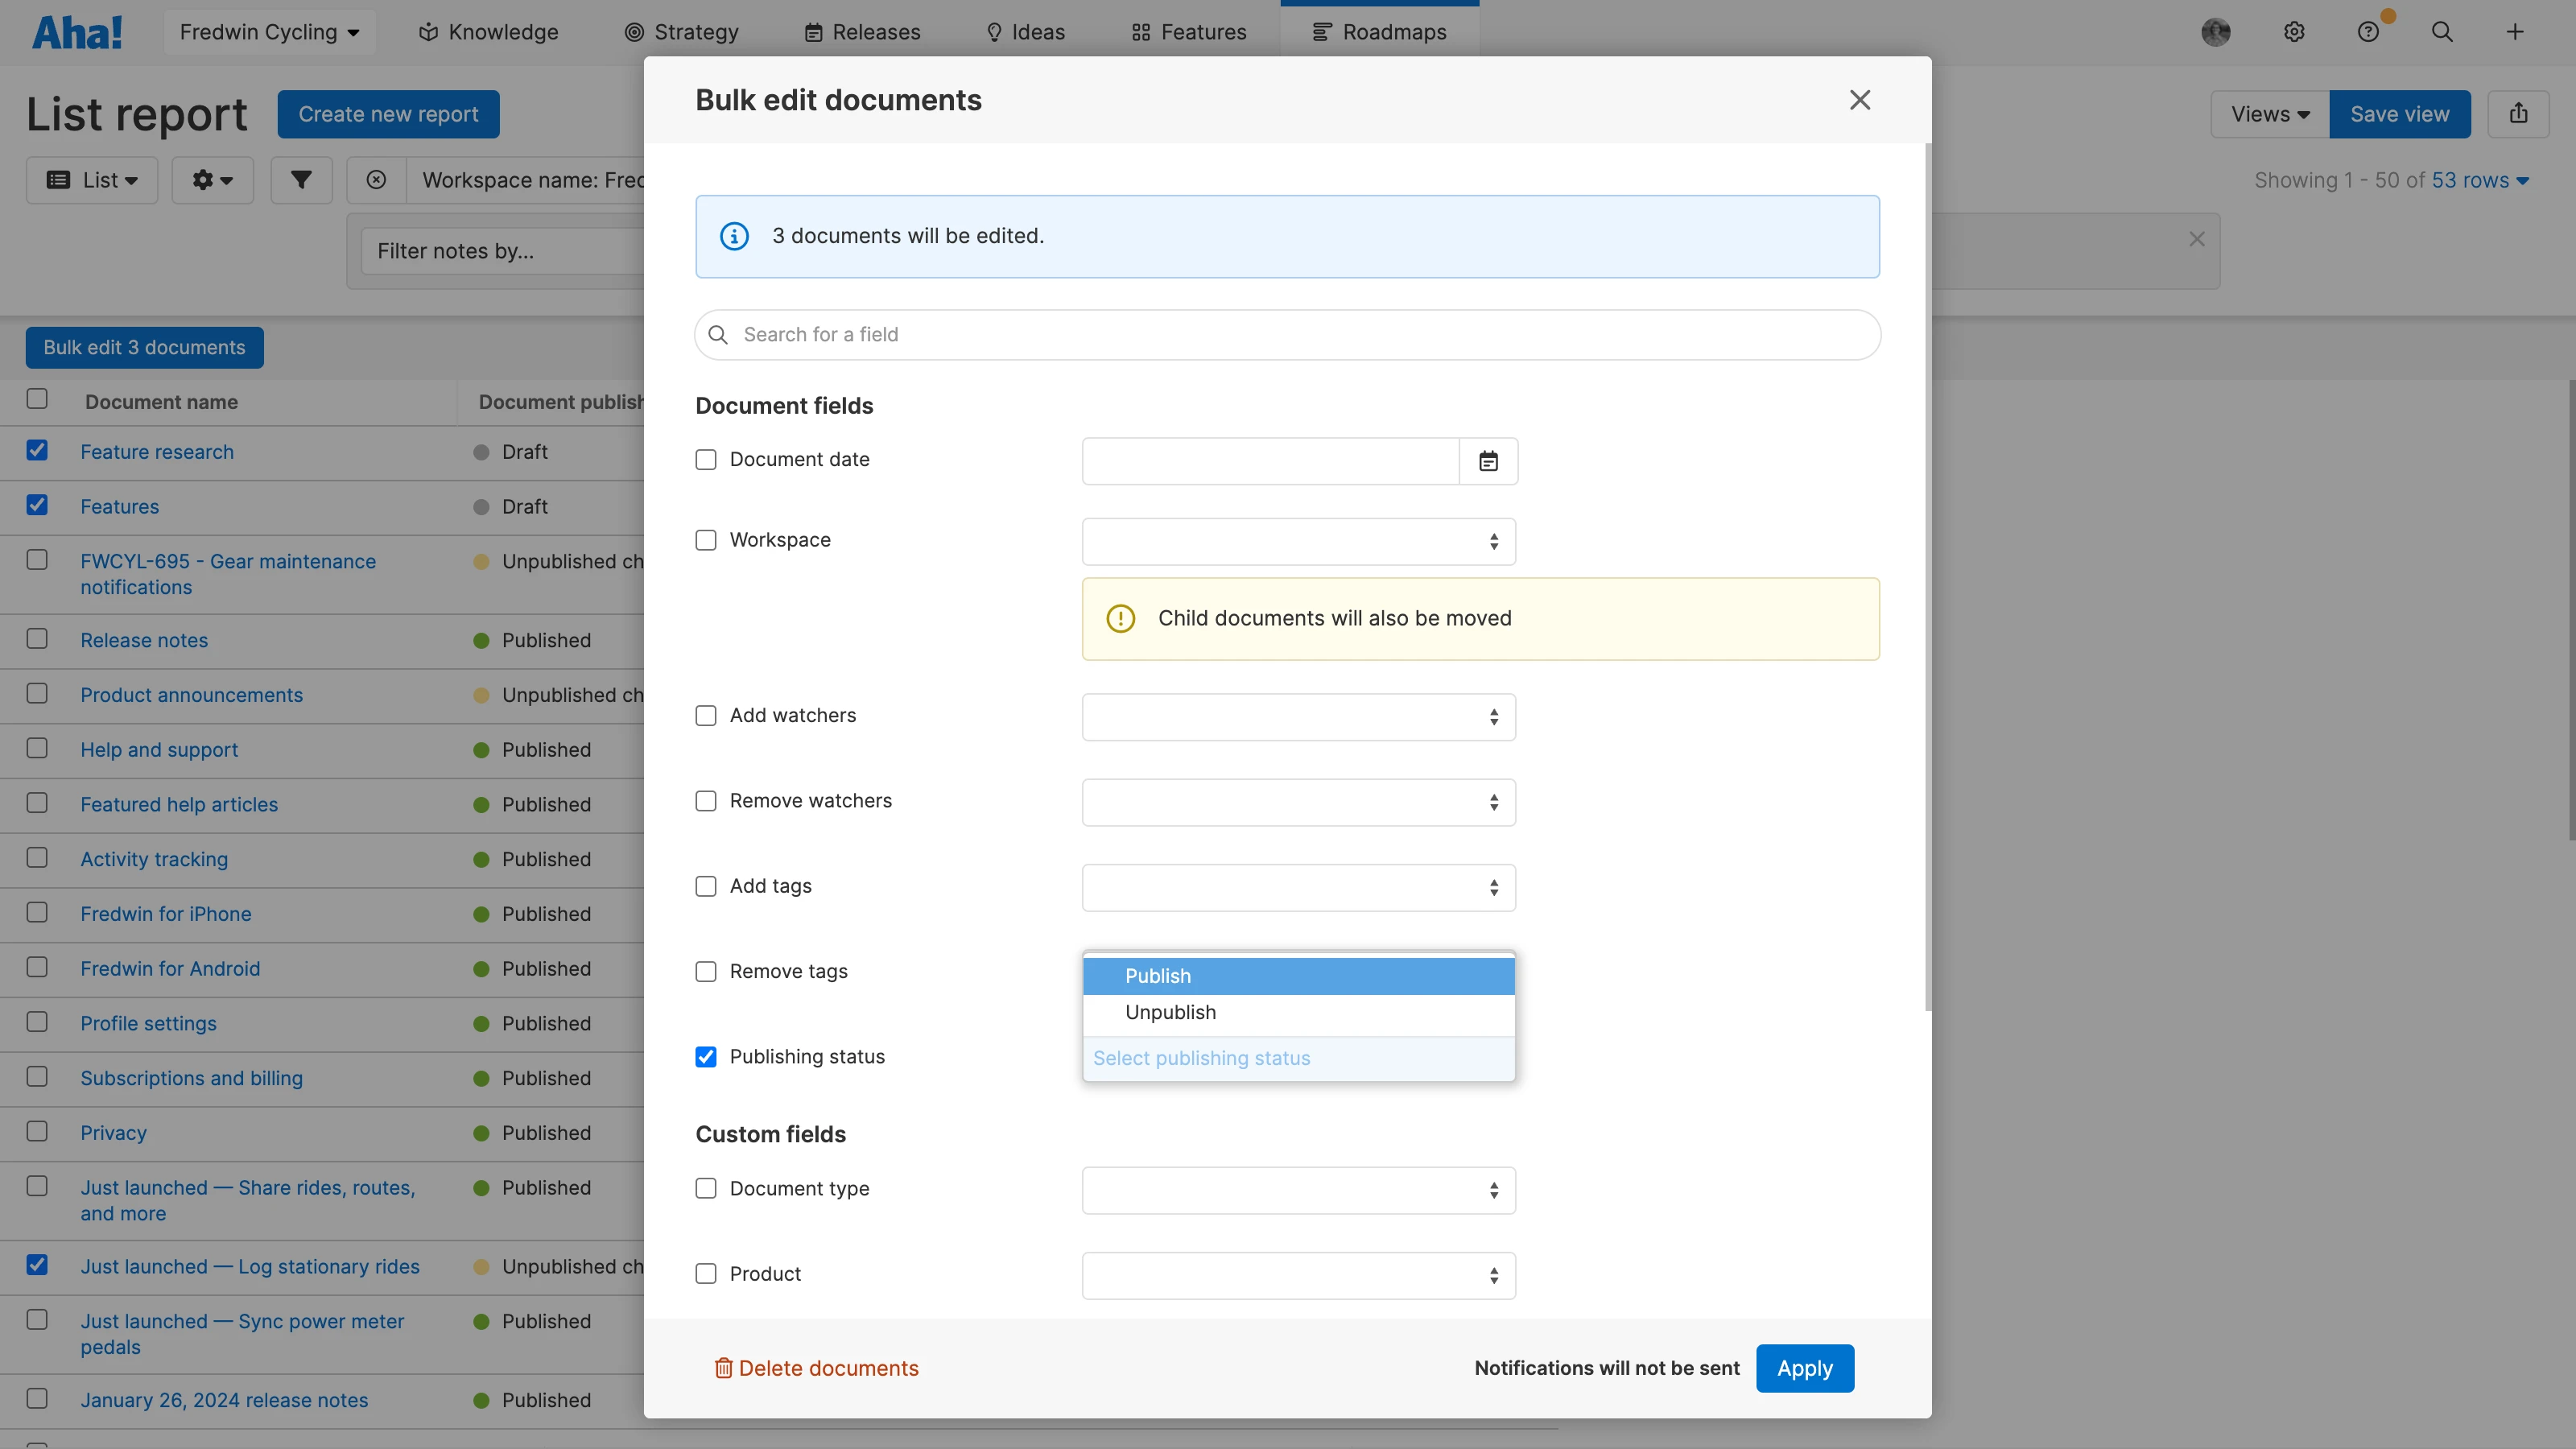Click the plus add icon in top bar
Viewport: 2576px width, 1449px height.
[x=2515, y=32]
